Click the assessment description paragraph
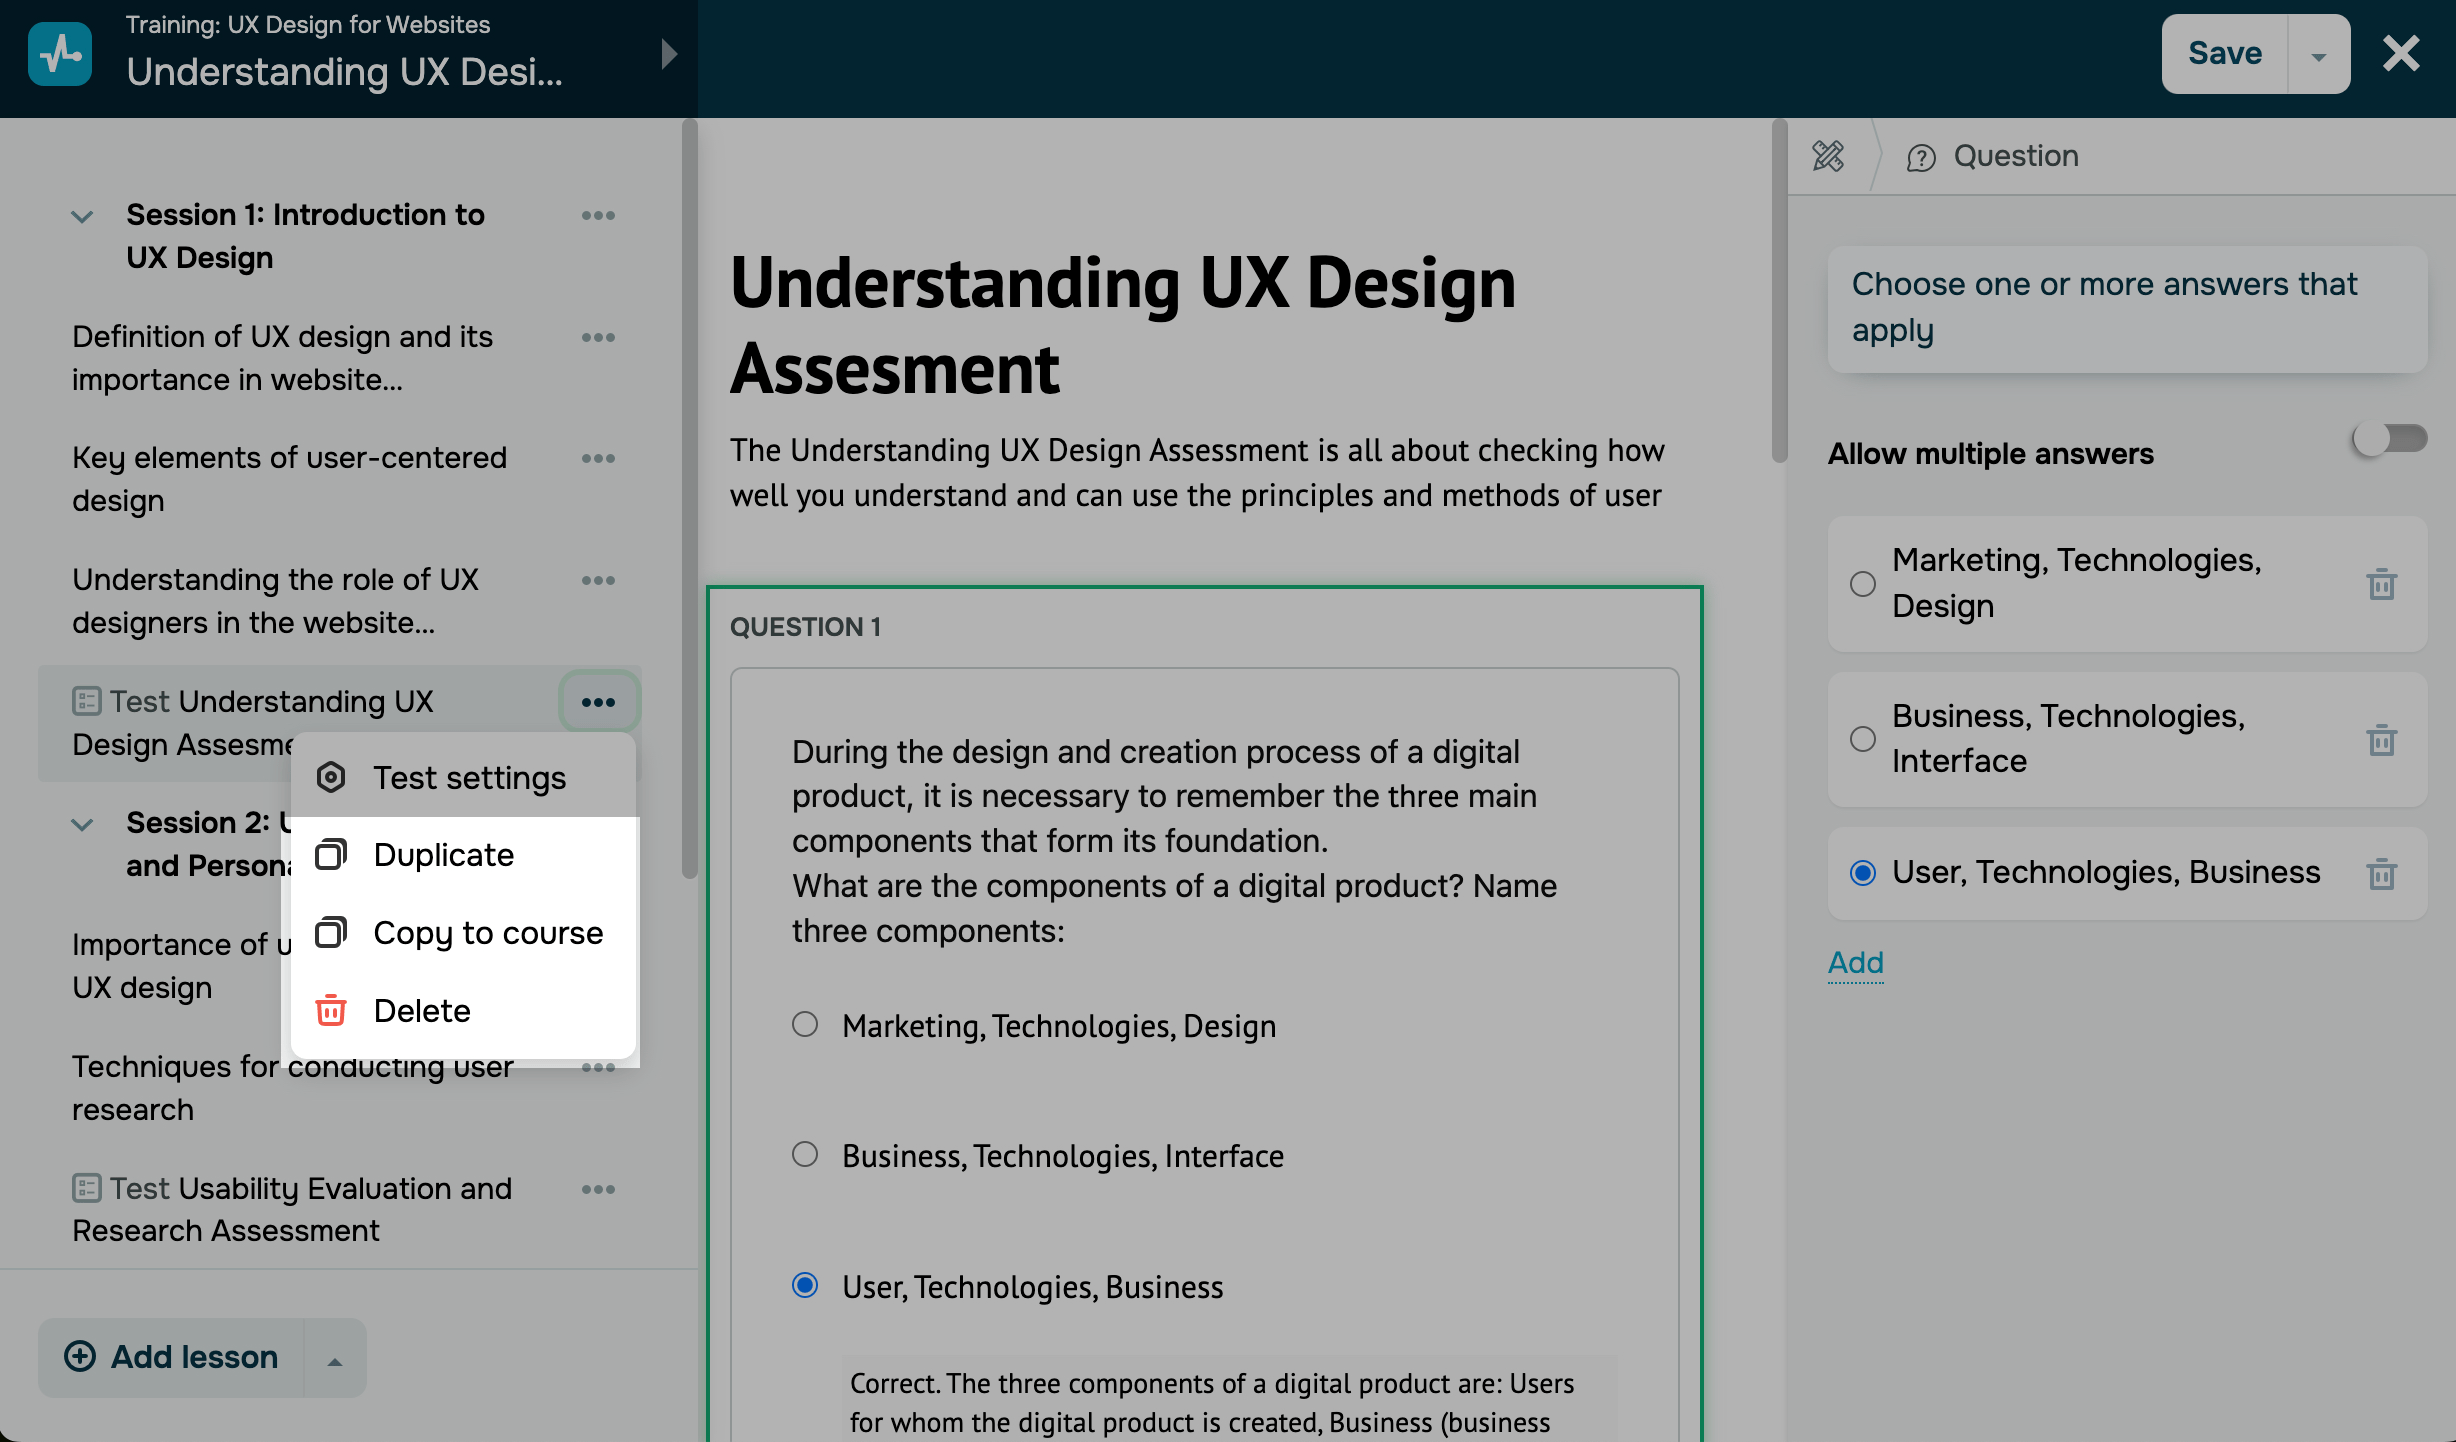Screen dimensions: 2456x1442 (x=1197, y=473)
